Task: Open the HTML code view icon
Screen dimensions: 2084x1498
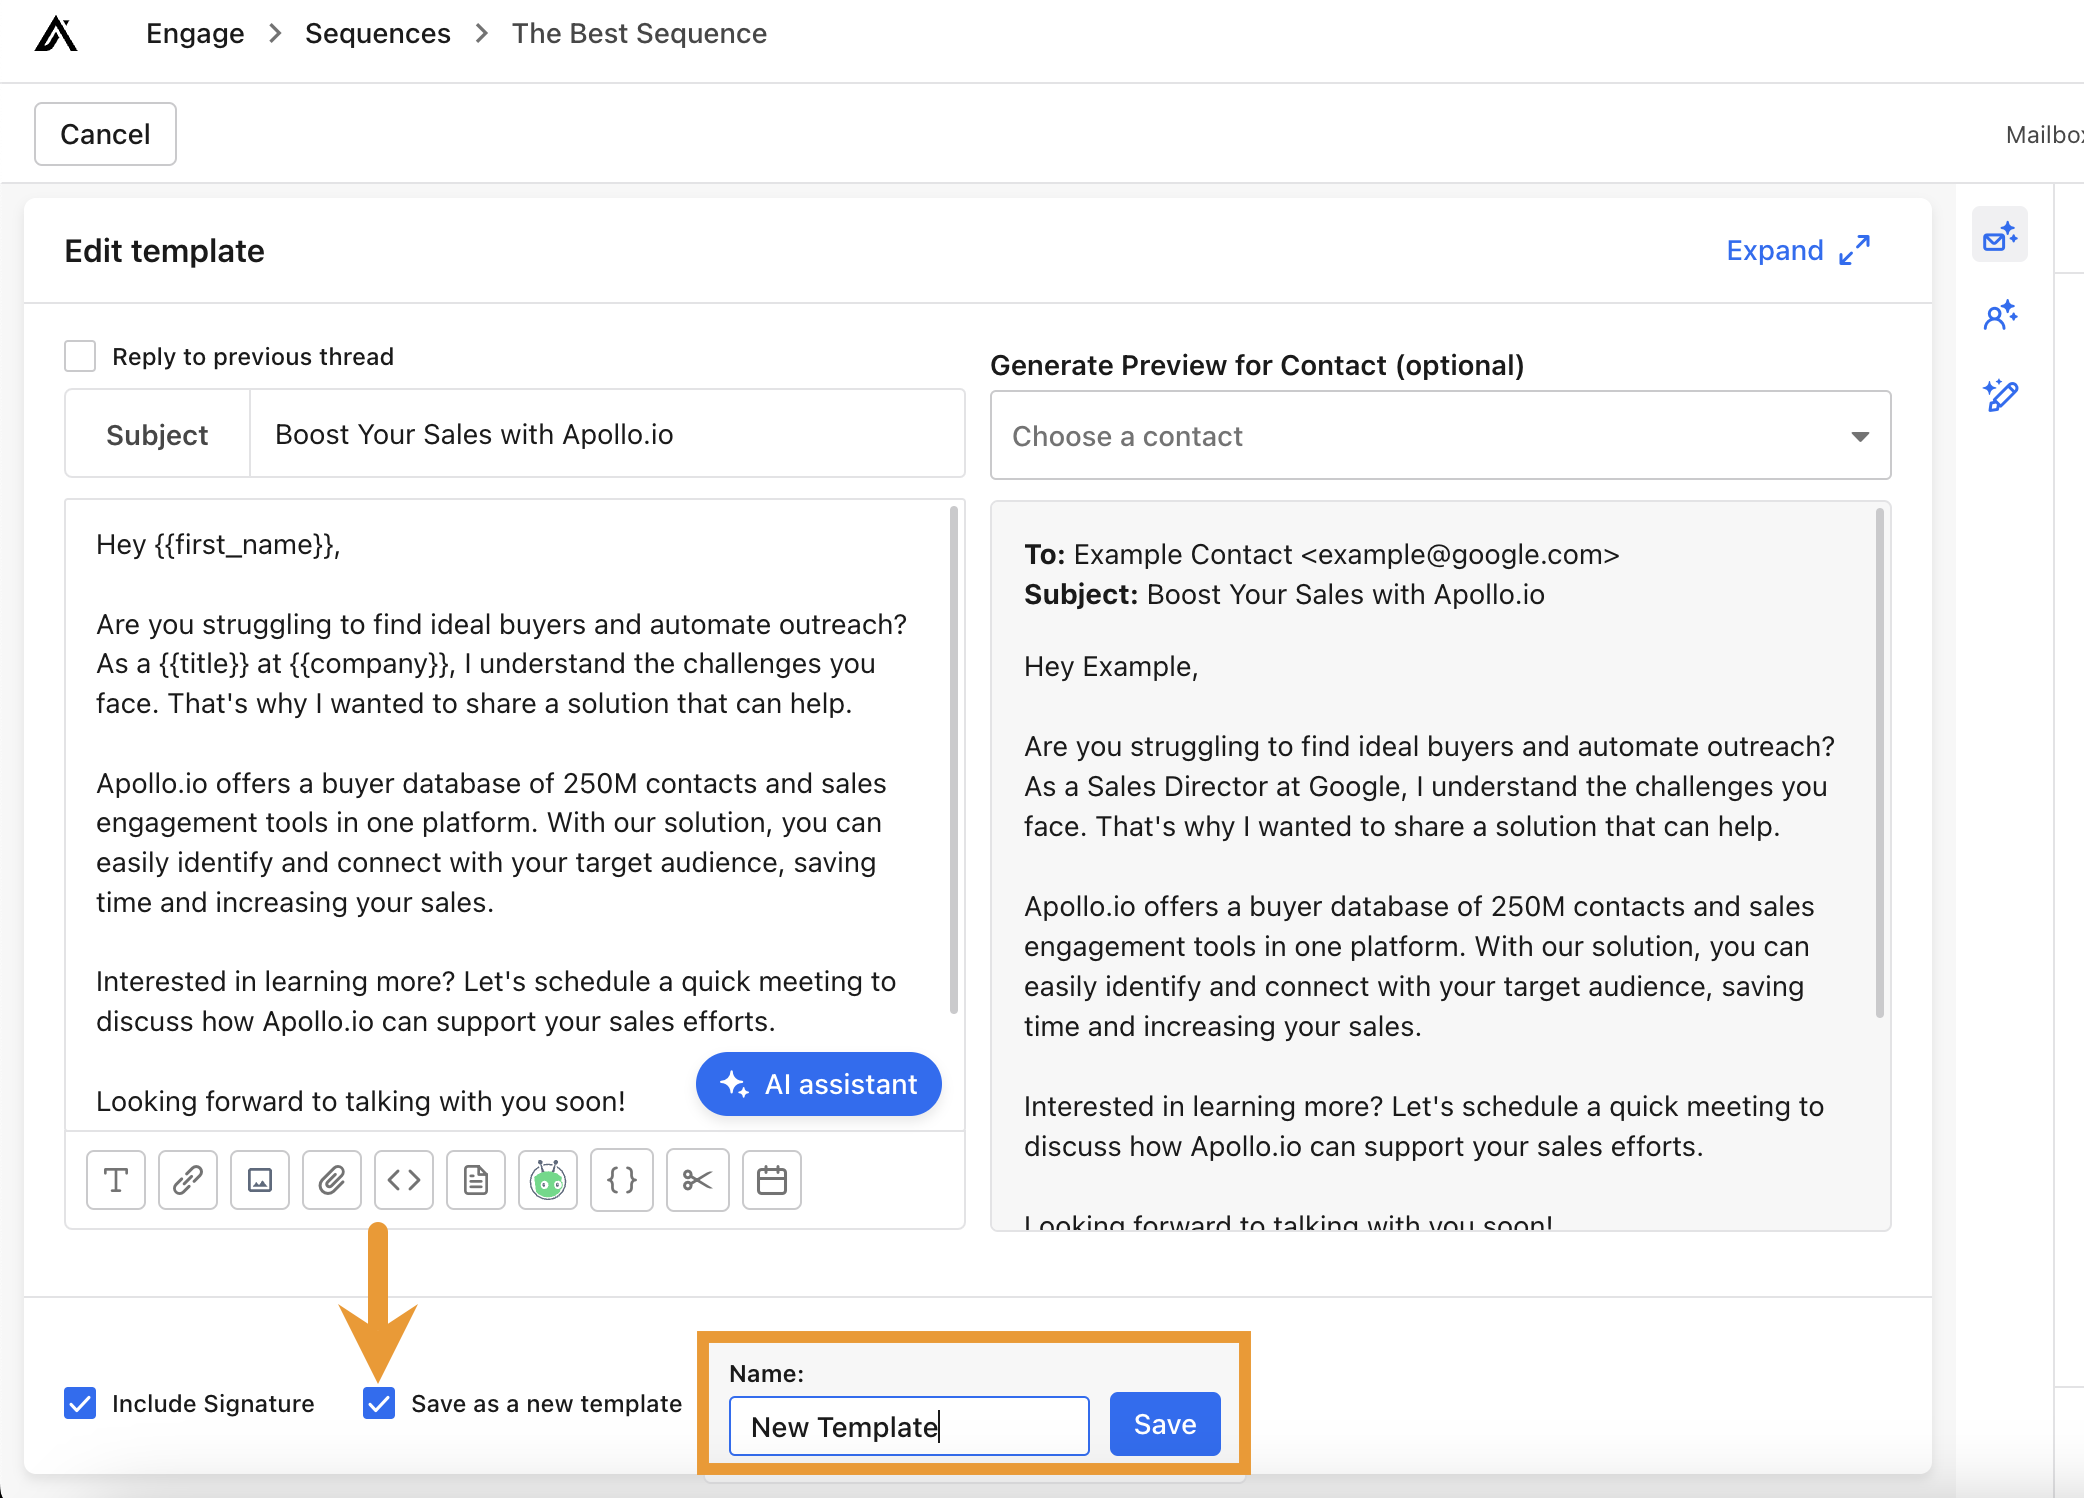Action: point(404,1180)
